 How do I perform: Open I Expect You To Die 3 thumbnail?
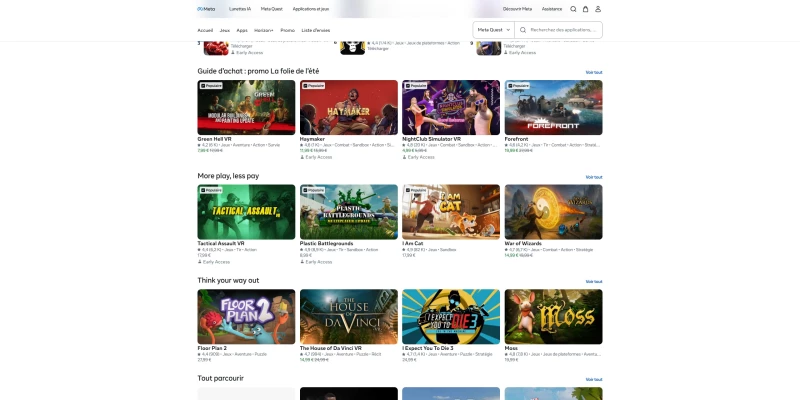pyautogui.click(x=451, y=317)
